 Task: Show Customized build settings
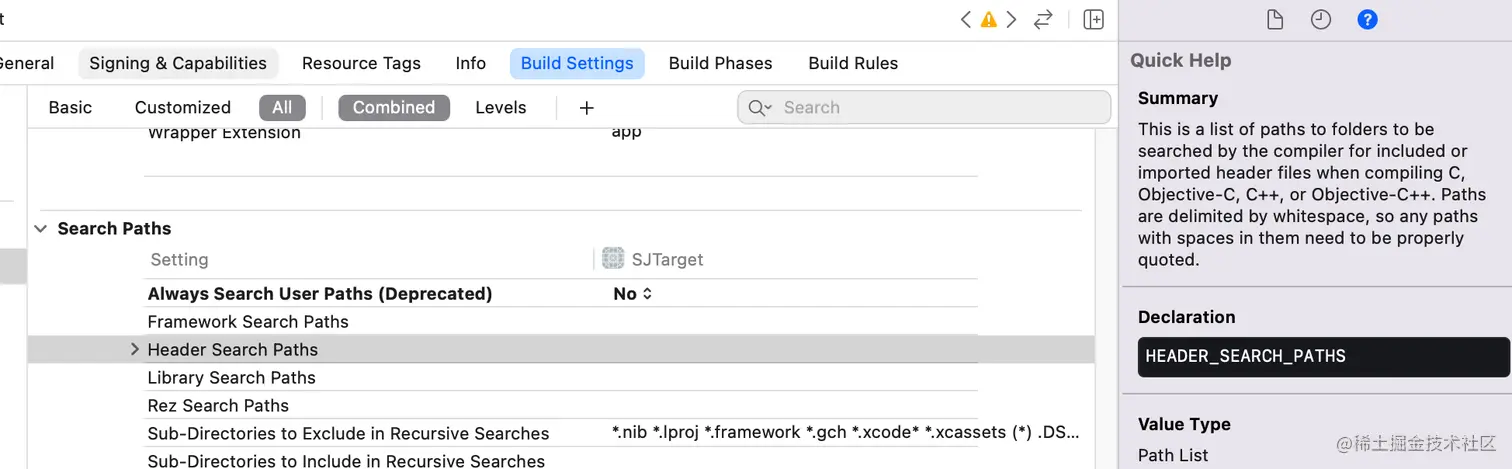click(183, 108)
